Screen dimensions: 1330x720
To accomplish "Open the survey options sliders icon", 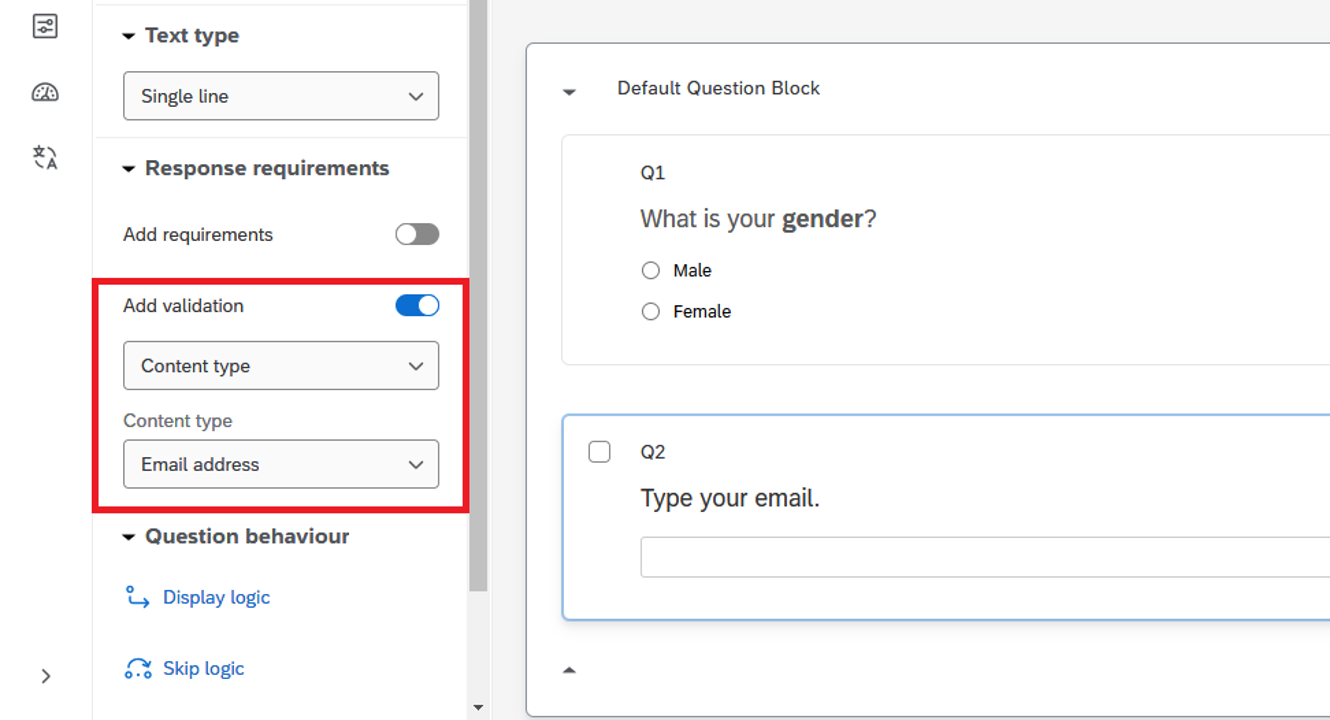I will (x=45, y=27).
